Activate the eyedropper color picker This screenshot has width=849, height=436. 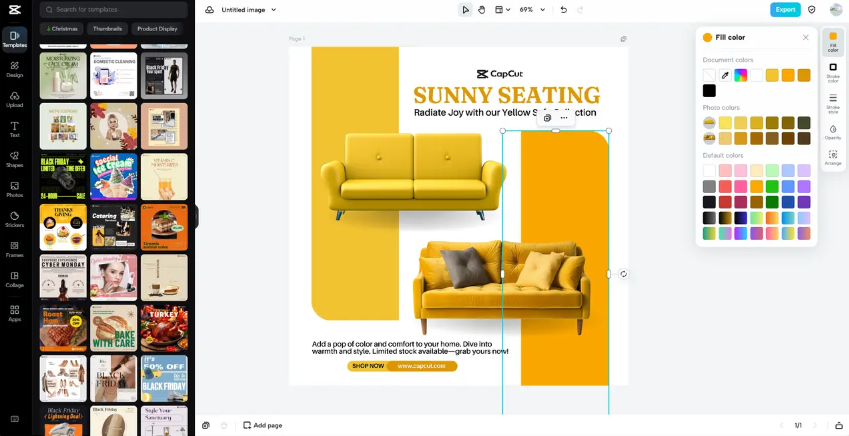click(x=725, y=75)
